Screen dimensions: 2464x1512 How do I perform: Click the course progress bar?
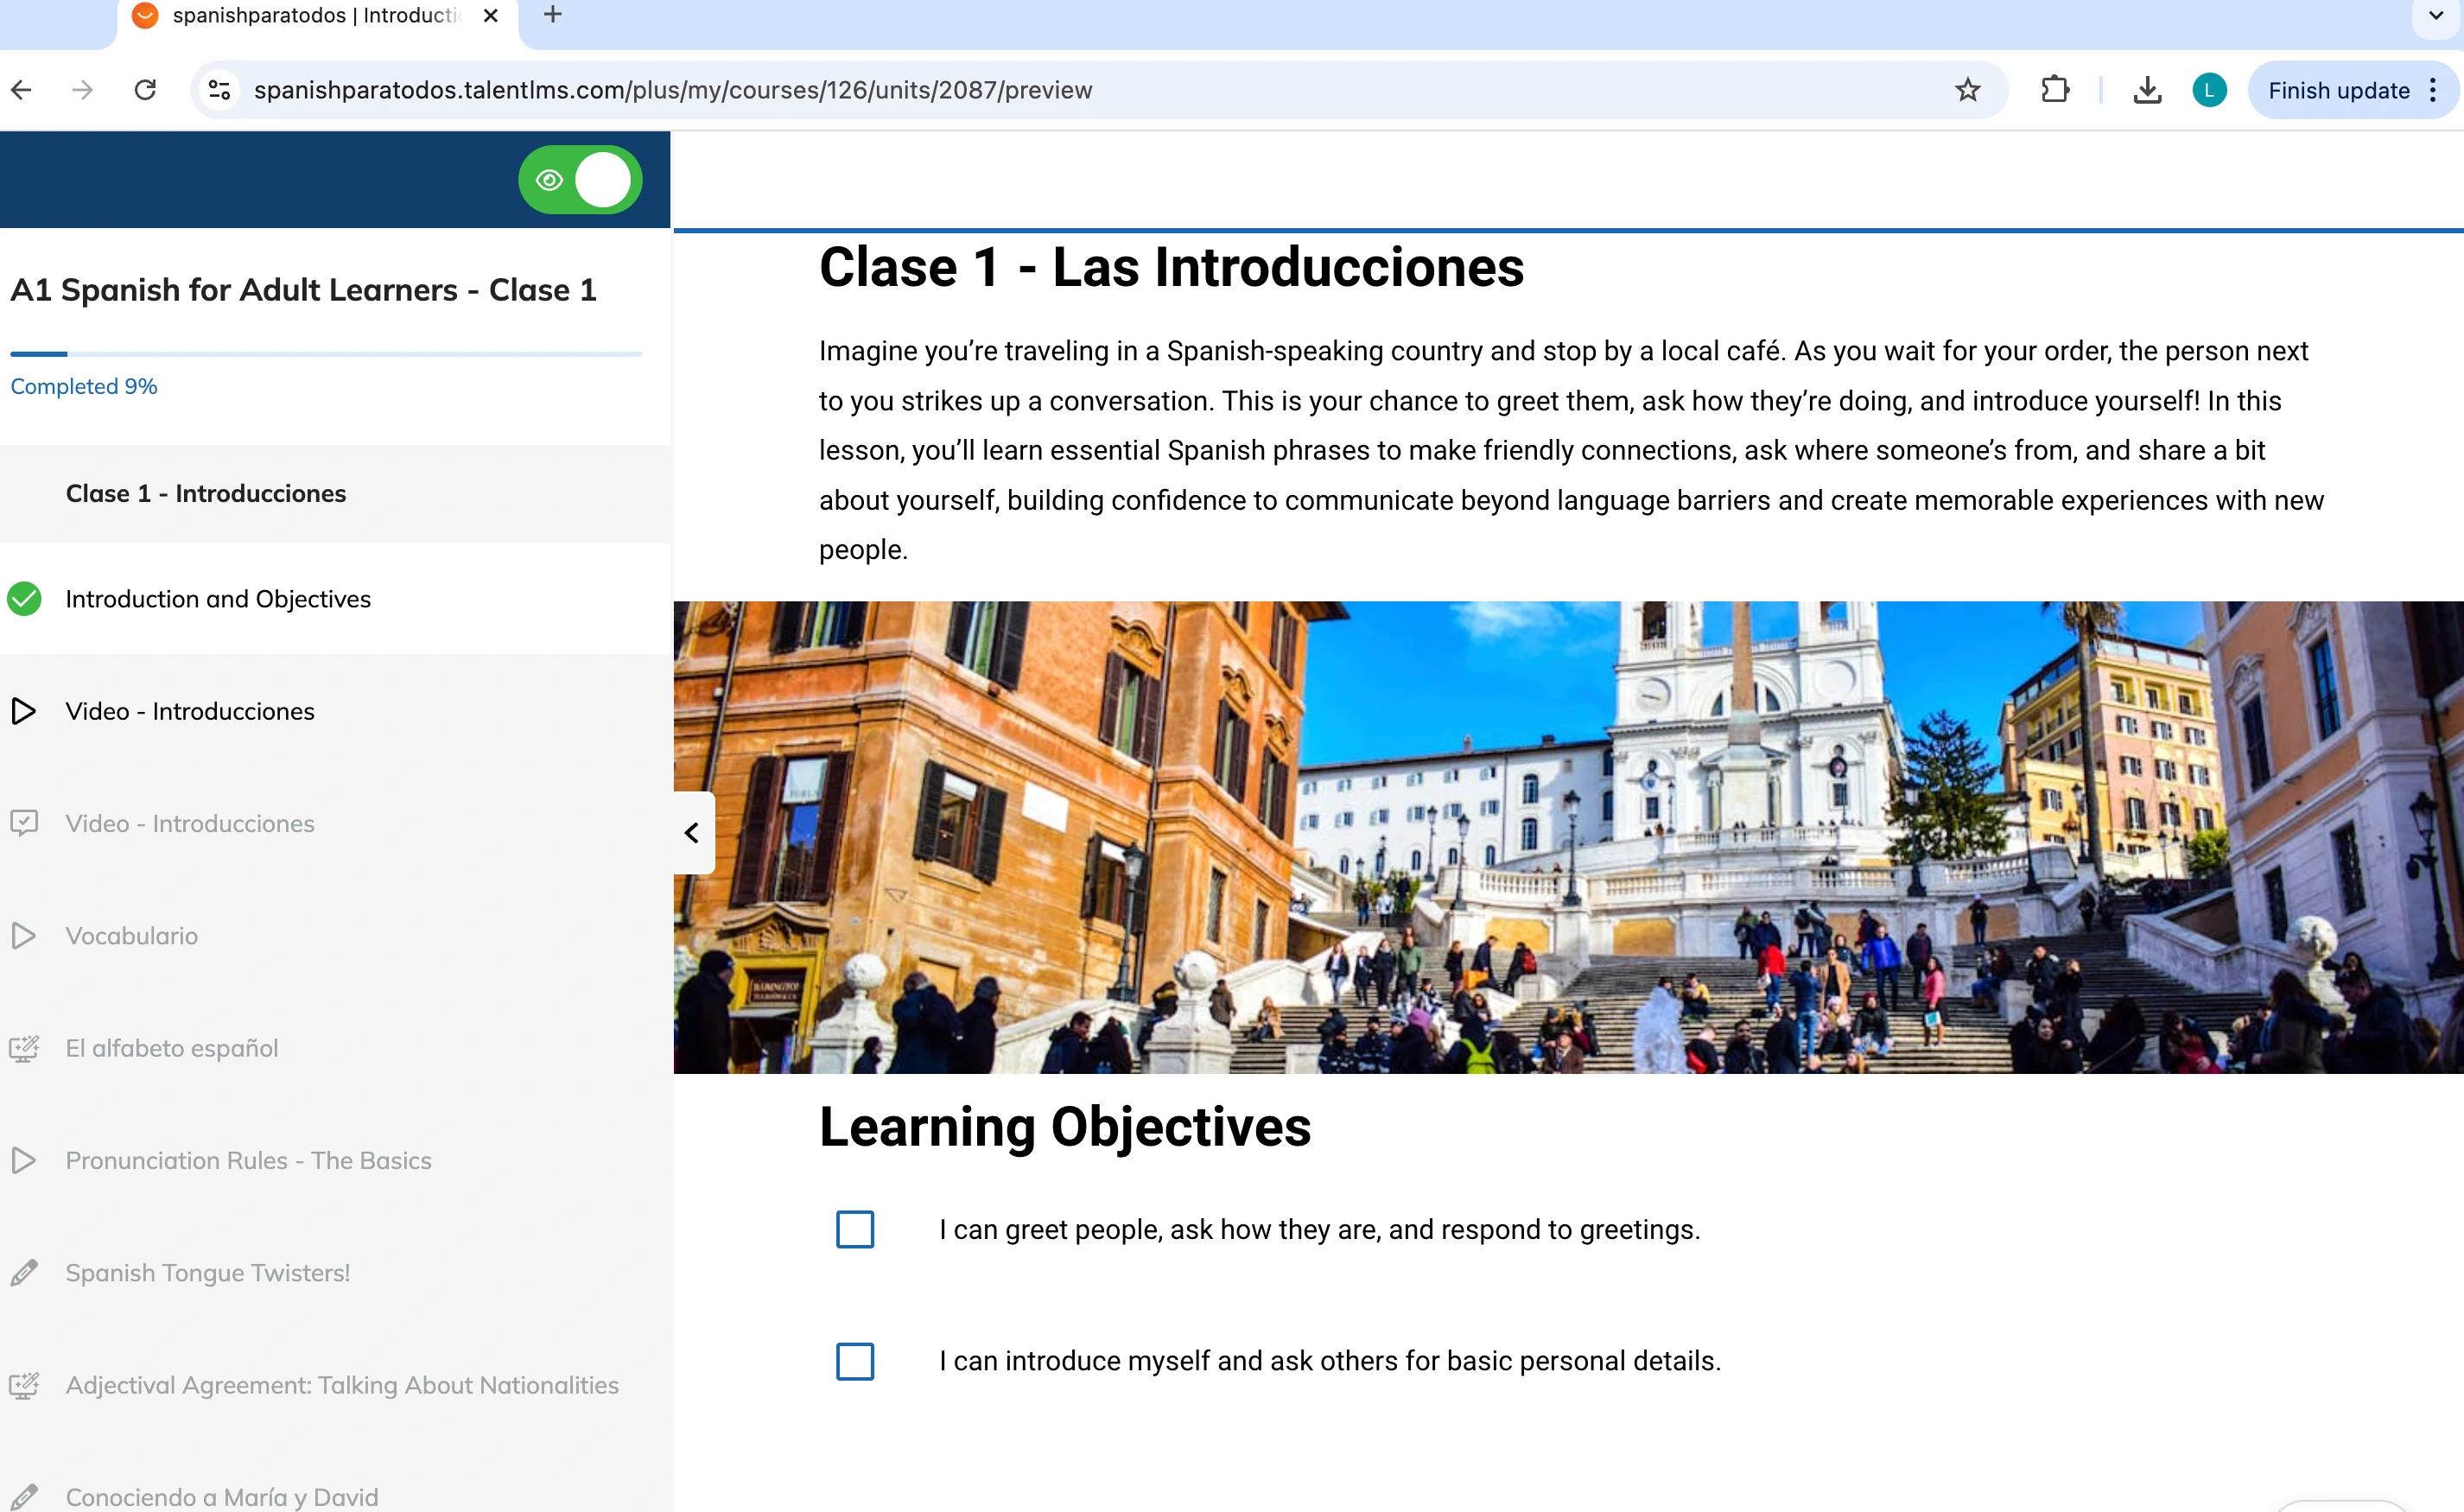pyautogui.click(x=326, y=354)
